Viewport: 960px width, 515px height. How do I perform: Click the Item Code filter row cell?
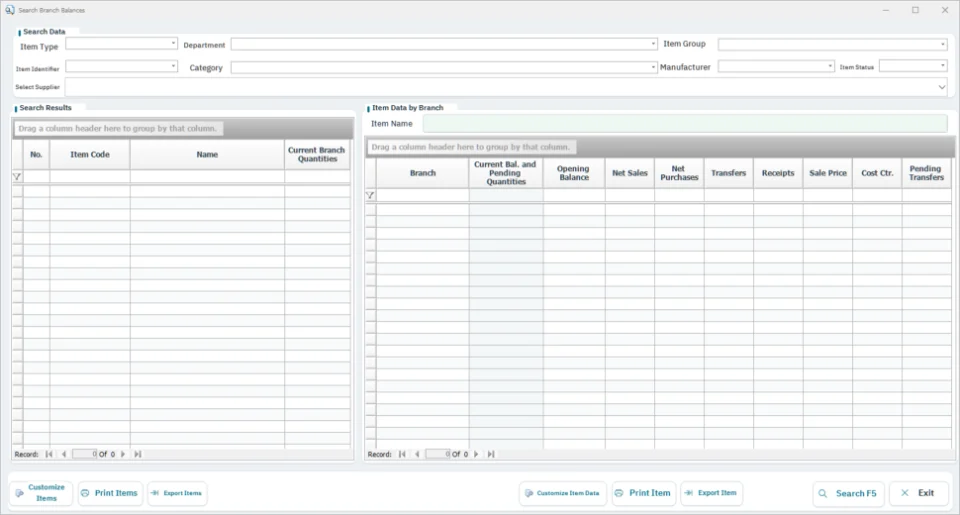(90, 177)
